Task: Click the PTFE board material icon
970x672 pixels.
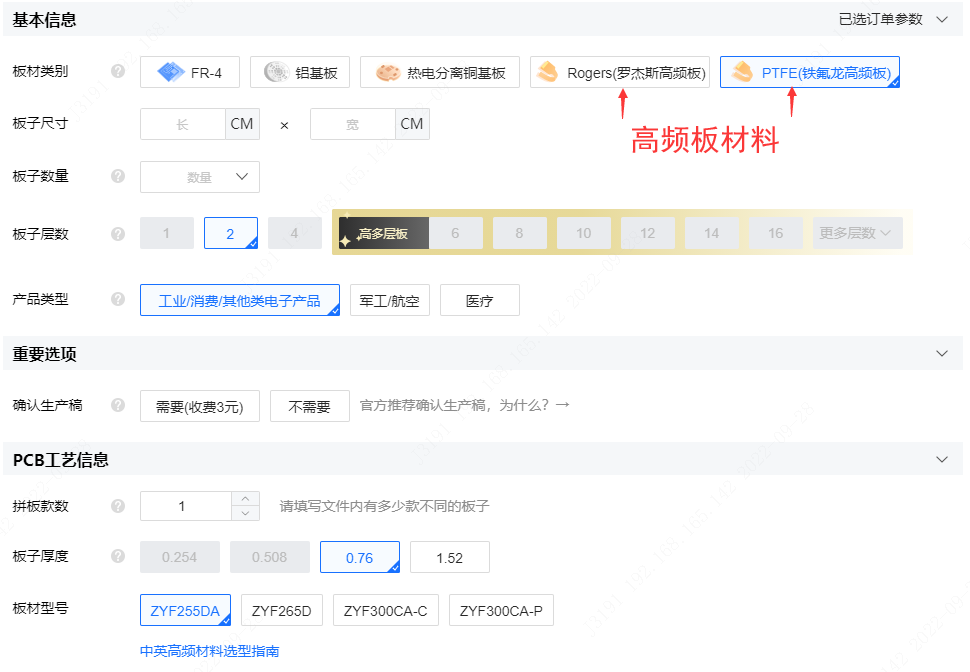Action: 742,72
